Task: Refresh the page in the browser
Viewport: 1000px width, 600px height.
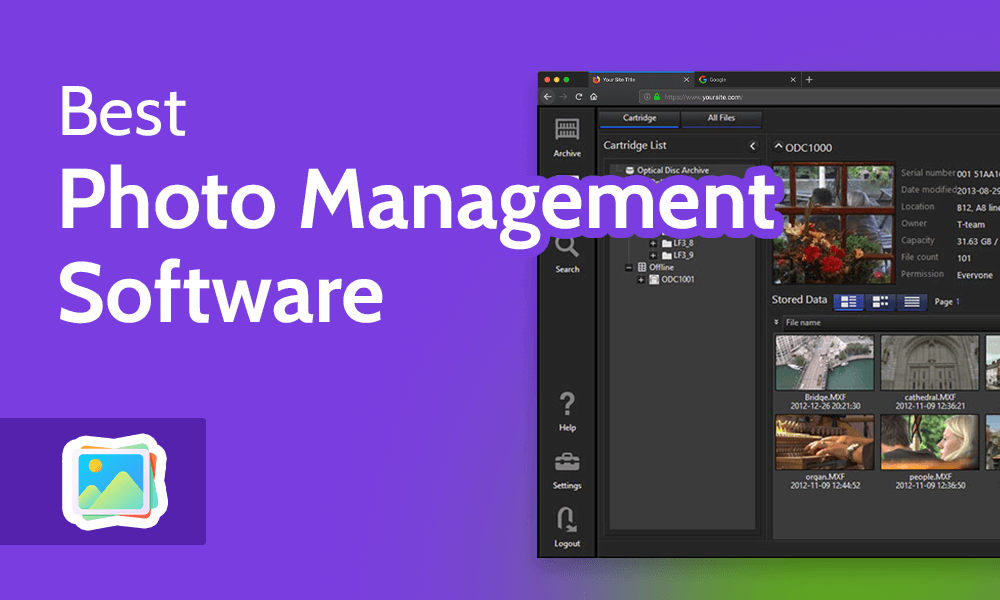Action: coord(578,96)
